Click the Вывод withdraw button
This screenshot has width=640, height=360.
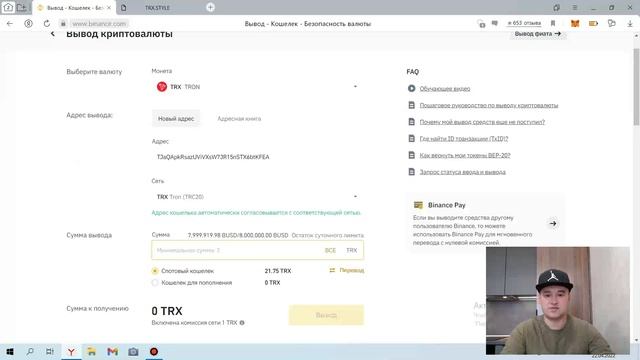click(326, 315)
